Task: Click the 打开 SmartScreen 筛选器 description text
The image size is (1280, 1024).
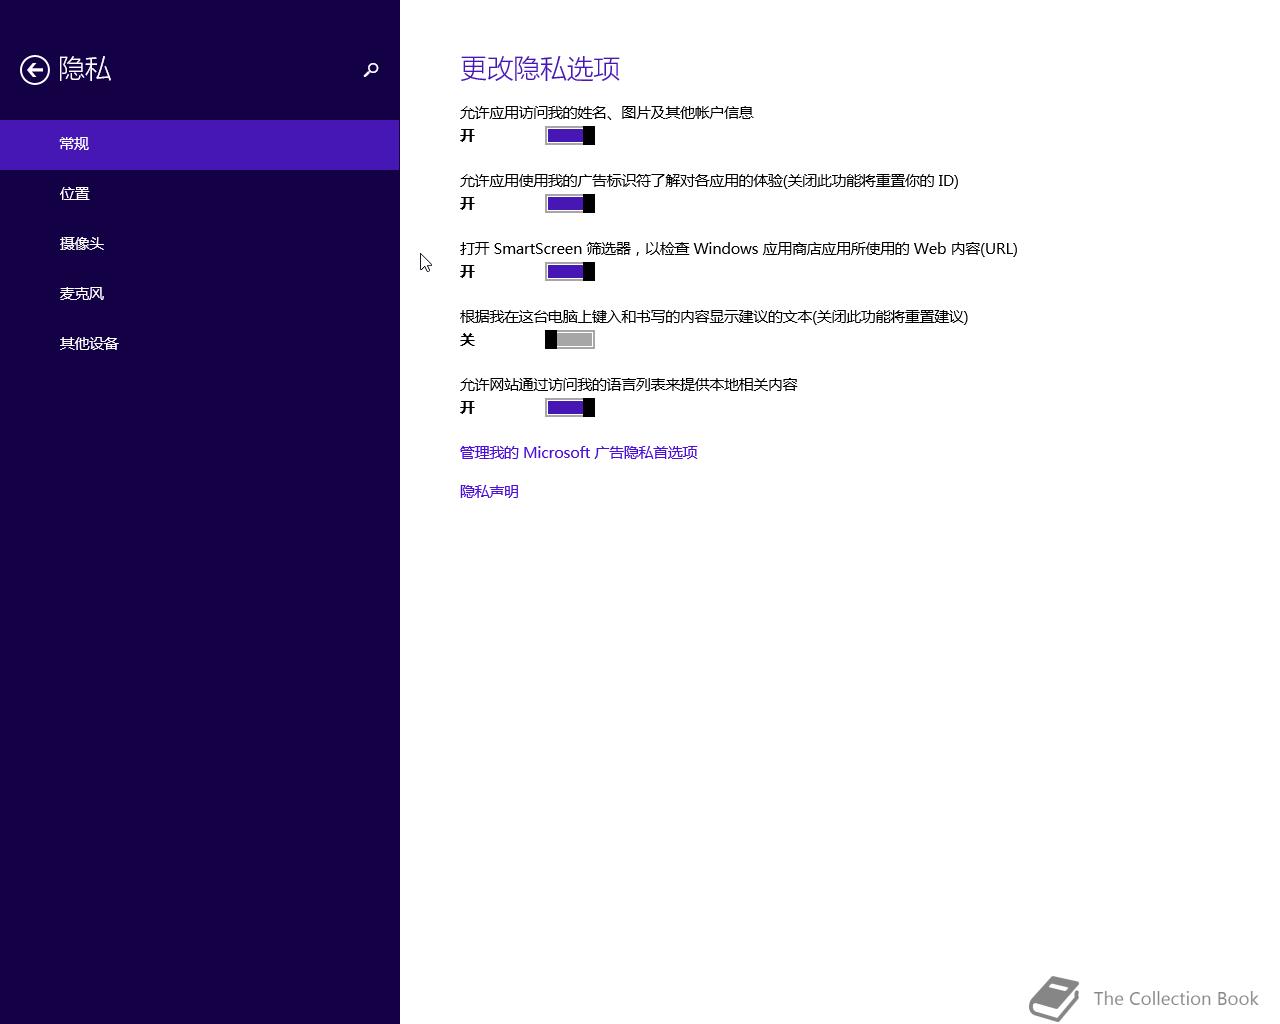Action: tap(739, 249)
